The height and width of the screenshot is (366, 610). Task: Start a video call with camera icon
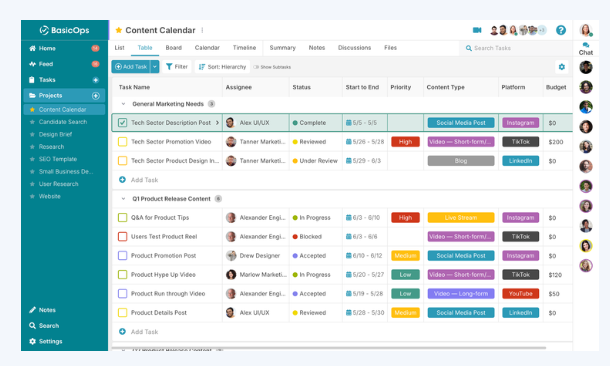pyautogui.click(x=477, y=30)
